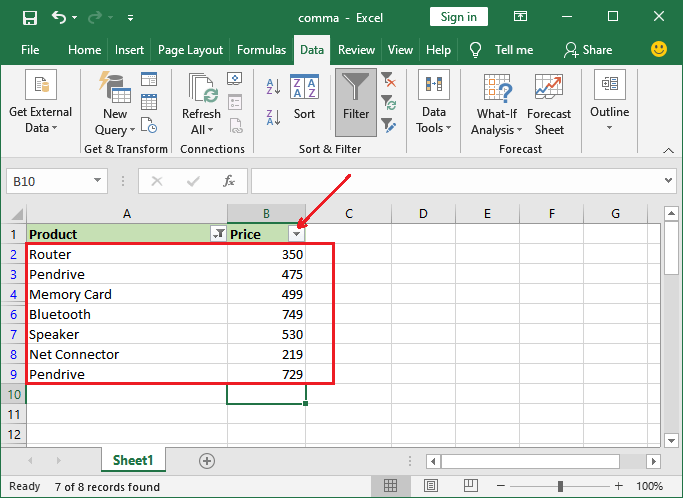Screen dimensions: 683x498
Task: Switch to Page Layout tab
Action: (x=190, y=50)
